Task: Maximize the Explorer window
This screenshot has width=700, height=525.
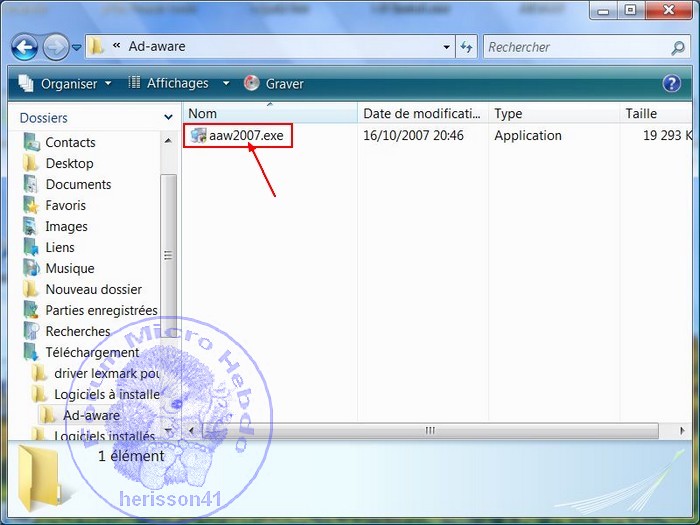Action: point(630,10)
